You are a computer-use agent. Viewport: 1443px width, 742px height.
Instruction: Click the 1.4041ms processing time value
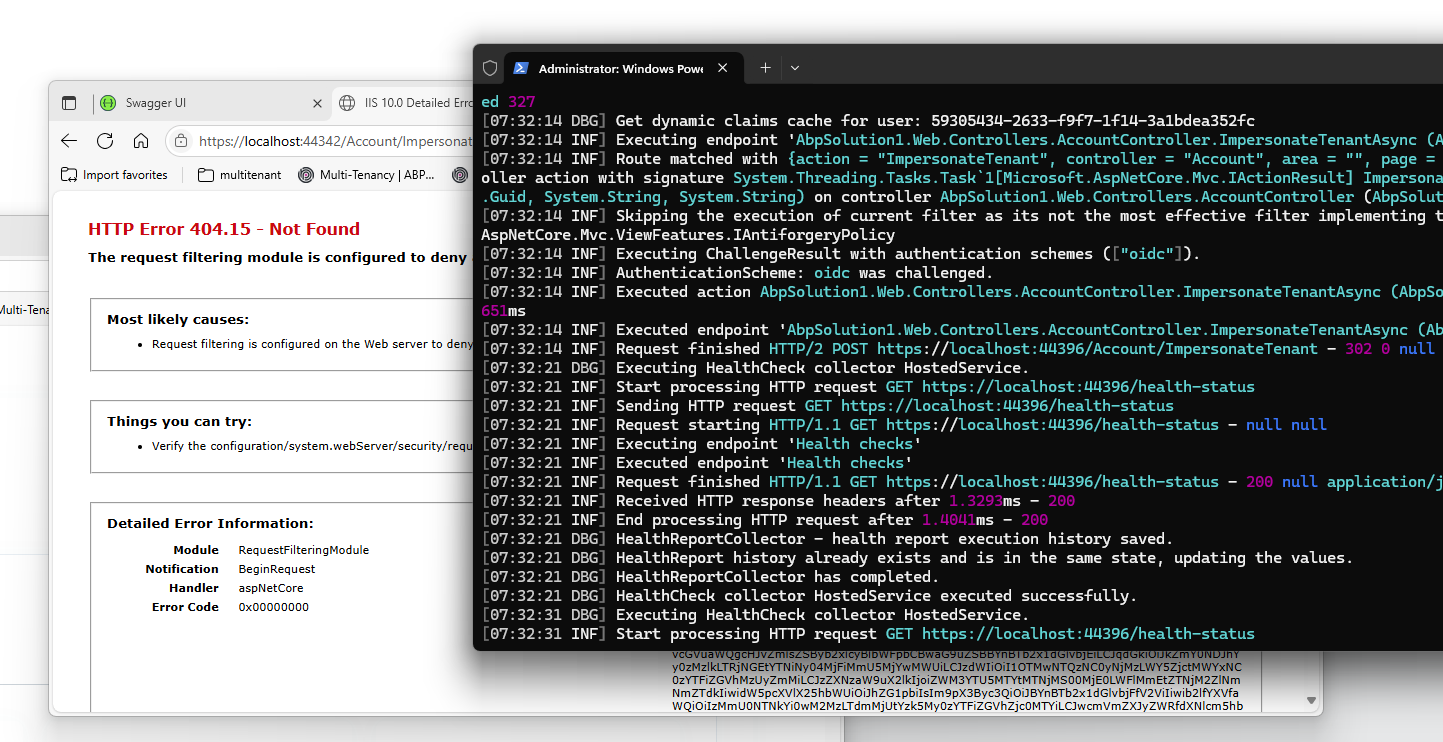click(955, 520)
